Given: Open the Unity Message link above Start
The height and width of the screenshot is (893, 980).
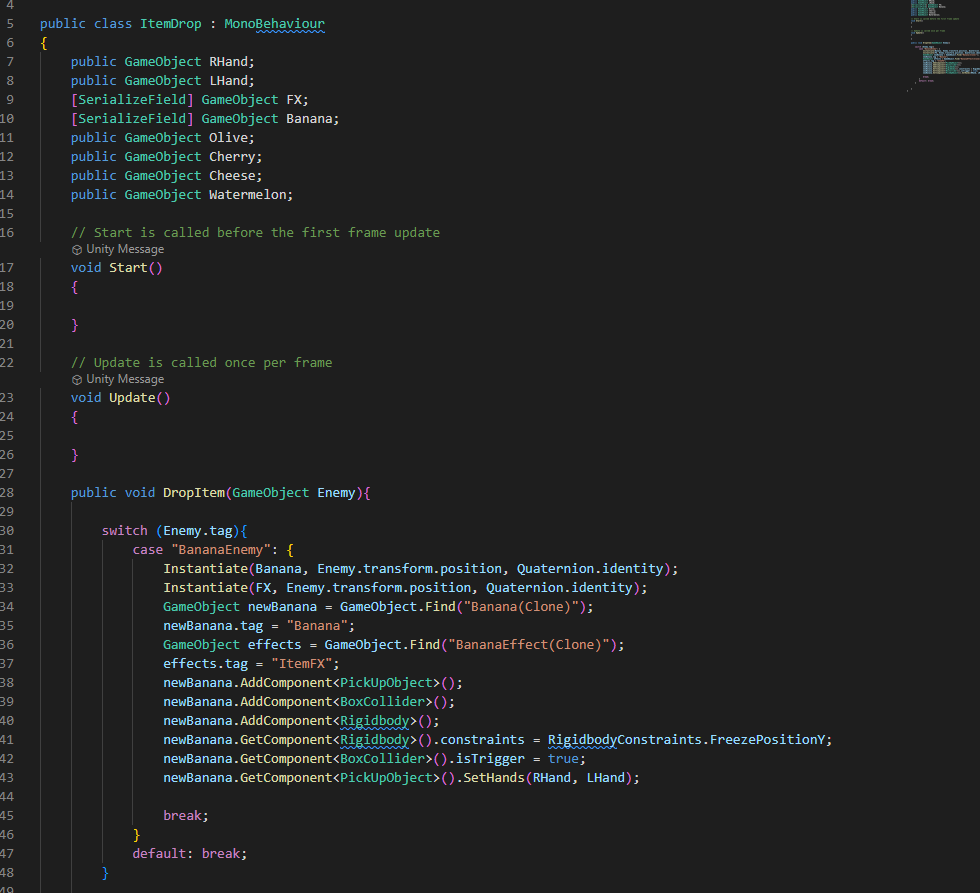Looking at the screenshot, I should 125,250.
